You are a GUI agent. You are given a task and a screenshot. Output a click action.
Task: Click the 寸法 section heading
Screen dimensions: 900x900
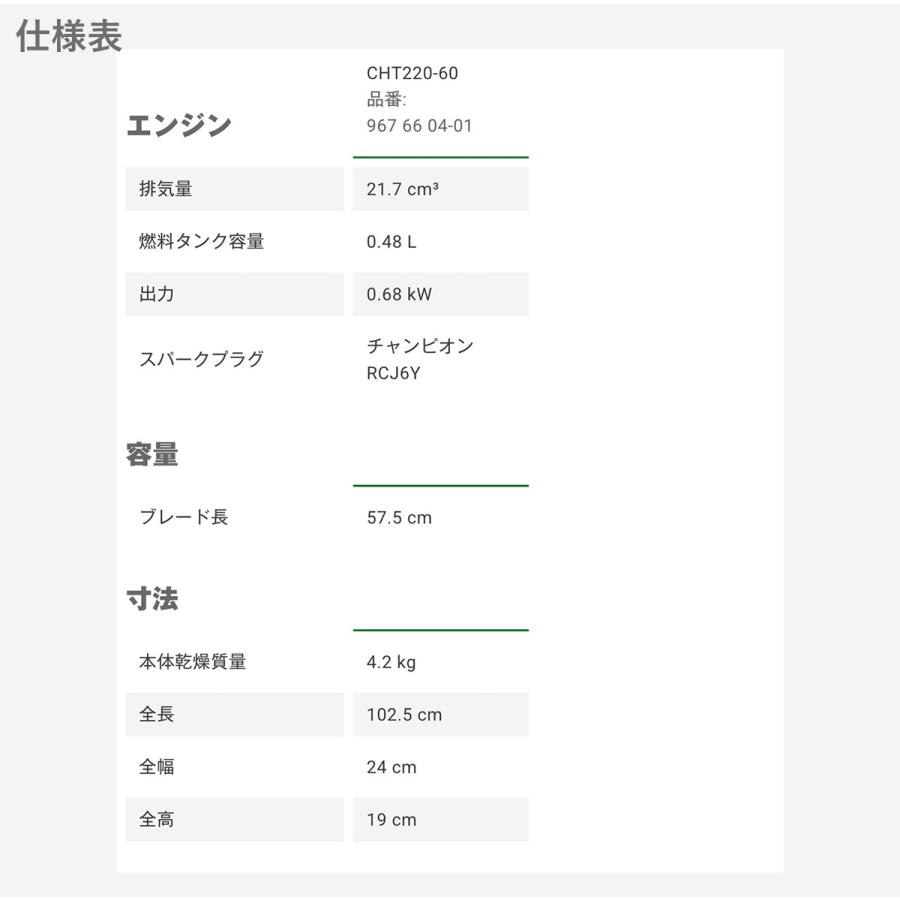(152, 600)
